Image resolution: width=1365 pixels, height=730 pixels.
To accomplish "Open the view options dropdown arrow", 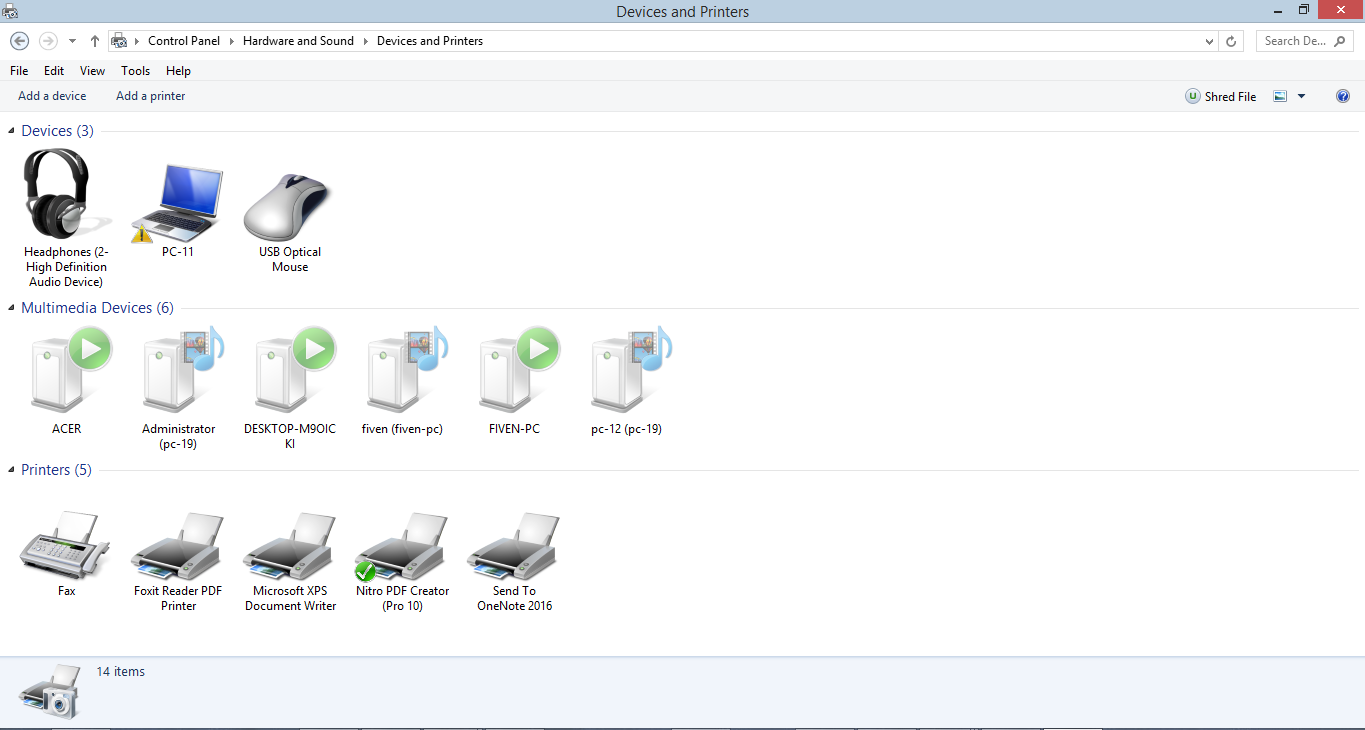I will (x=1301, y=96).
